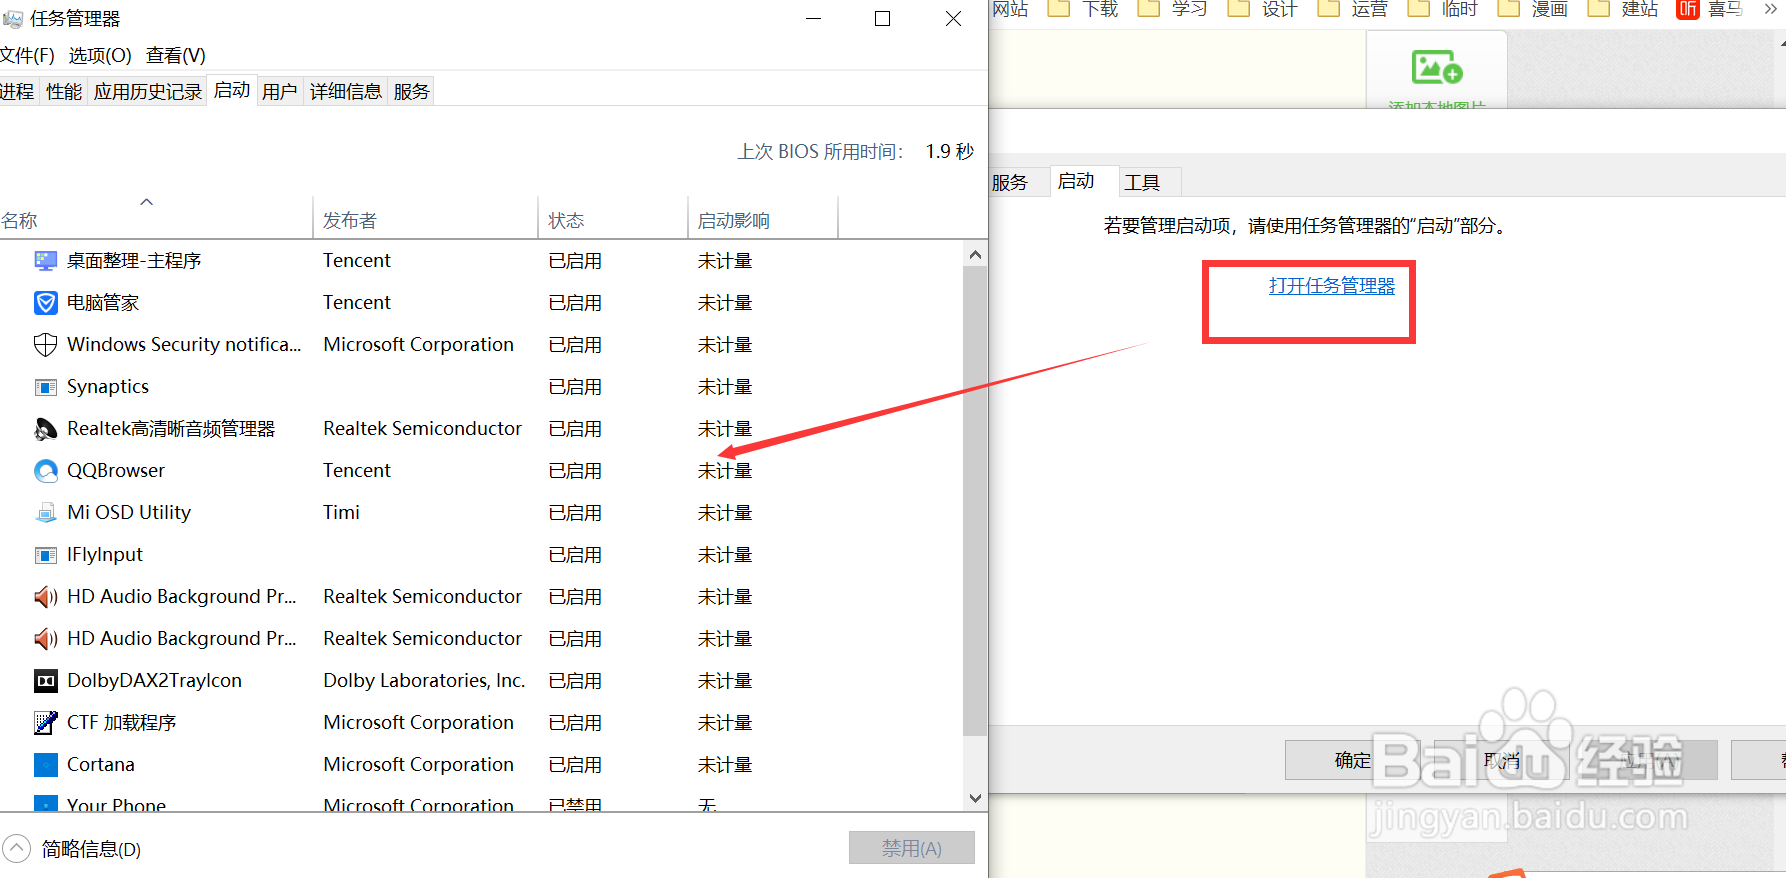Click the add local image icon in browser
Image resolution: width=1786 pixels, height=878 pixels.
coord(1437,68)
